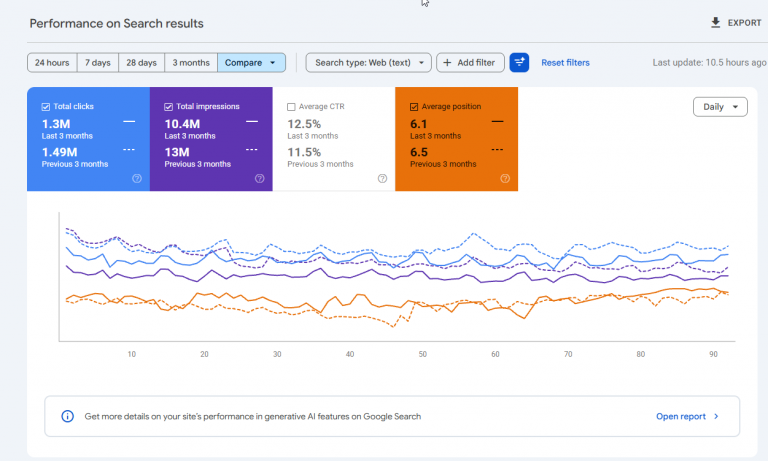This screenshot has height=461, width=768.
Task: Click the Last update: 10.5 hours ago text
Action: point(709,63)
